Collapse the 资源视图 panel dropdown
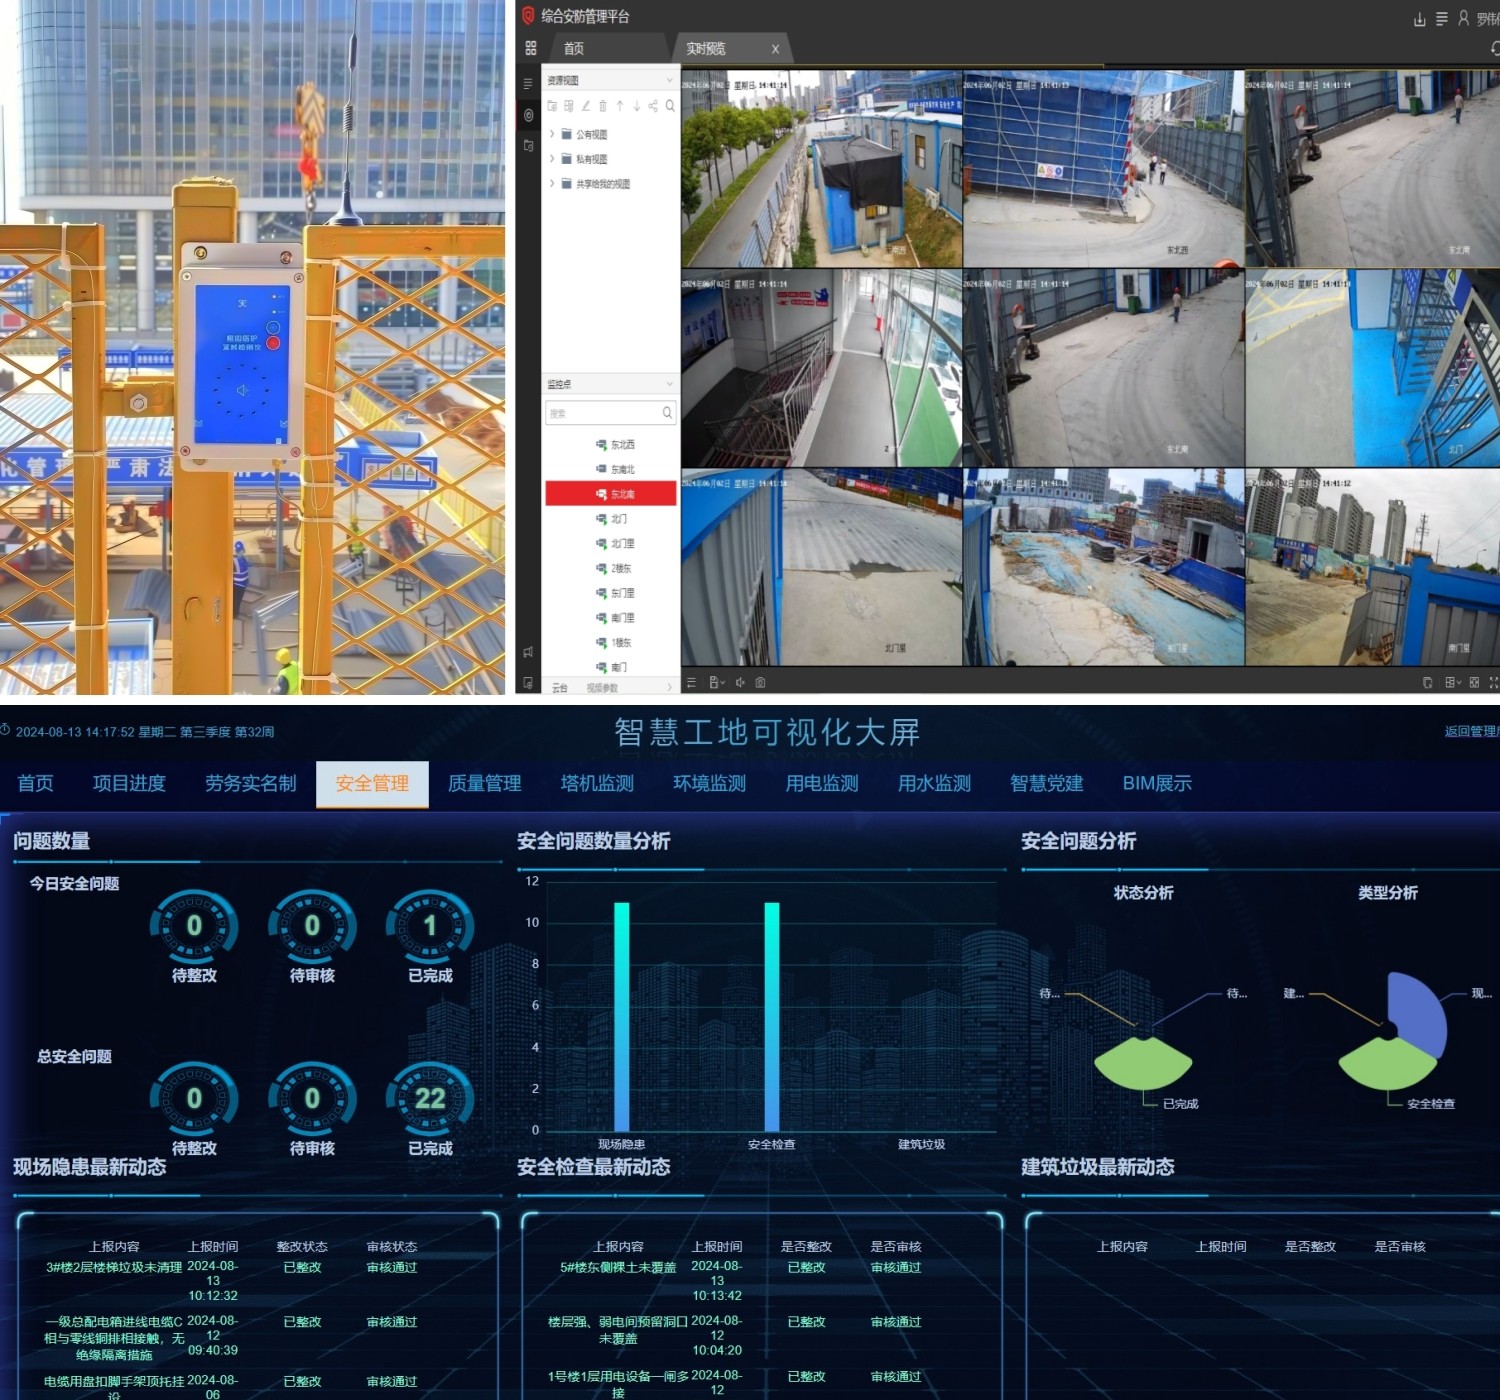This screenshot has height=1400, width=1500. [x=669, y=80]
